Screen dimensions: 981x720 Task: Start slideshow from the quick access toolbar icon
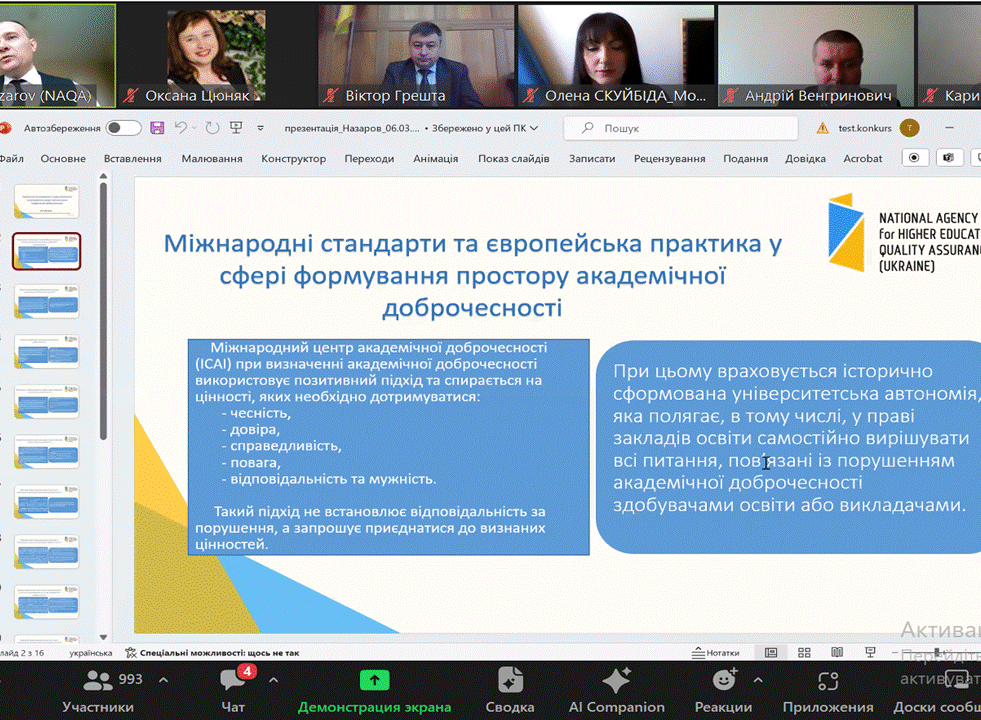pos(236,128)
